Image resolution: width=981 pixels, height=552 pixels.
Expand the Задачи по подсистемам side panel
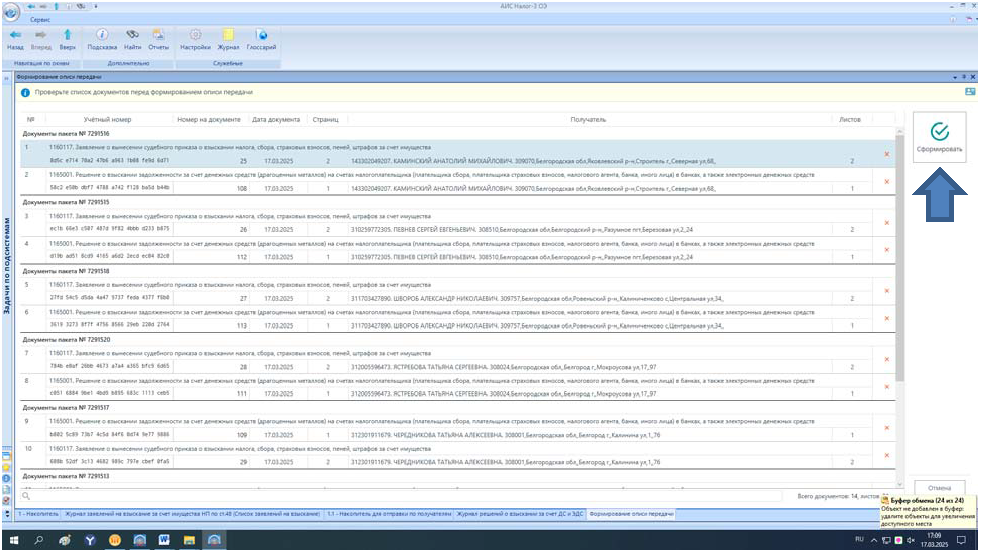click(x=7, y=270)
